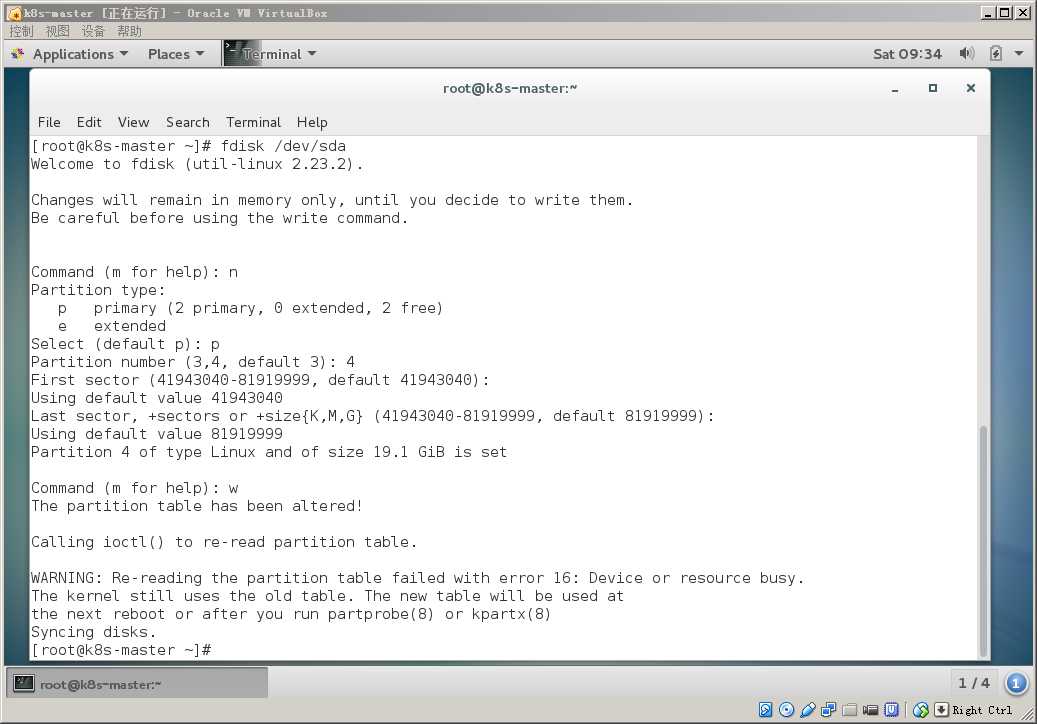Click the battery power icon in top panel
Image resolution: width=1037 pixels, height=724 pixels.
(995, 54)
